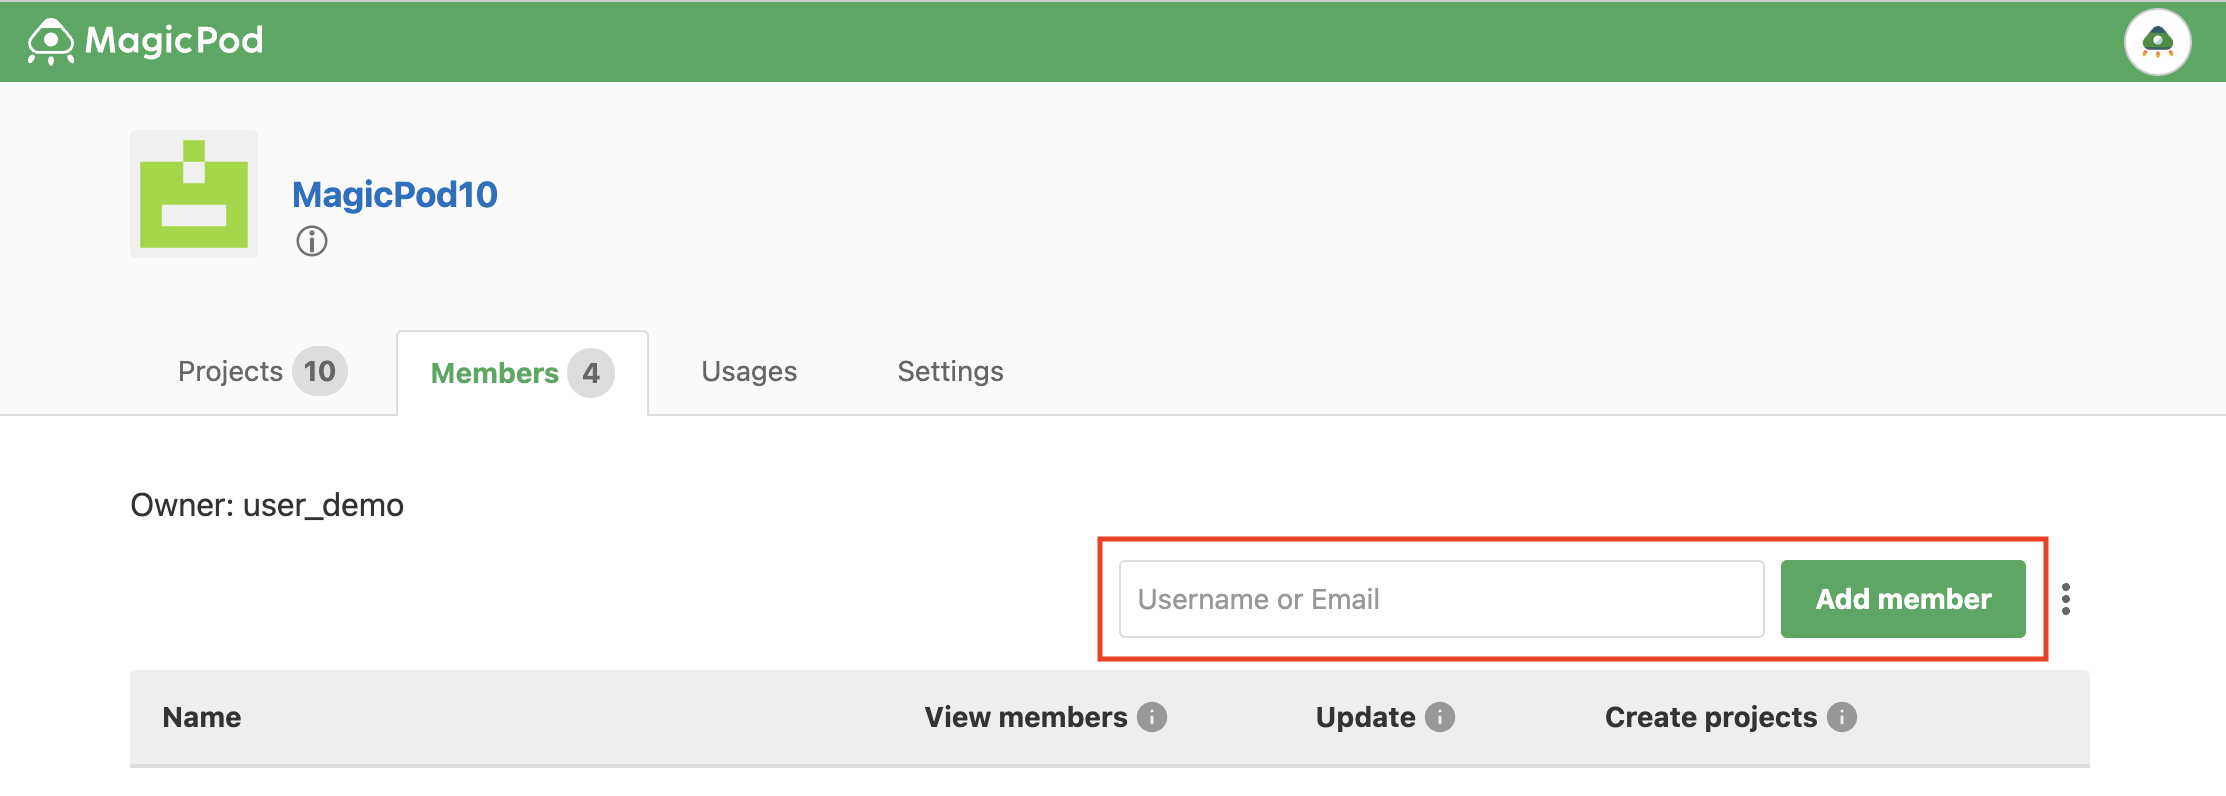
Task: Click info icon next to View members
Action: pos(1152,717)
